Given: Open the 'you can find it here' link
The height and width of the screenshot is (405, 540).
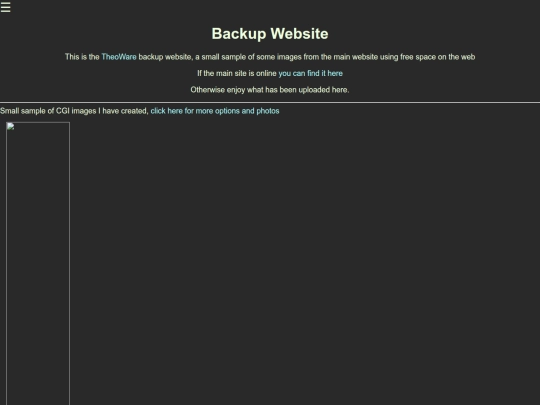Looking at the screenshot, I should (310, 73).
